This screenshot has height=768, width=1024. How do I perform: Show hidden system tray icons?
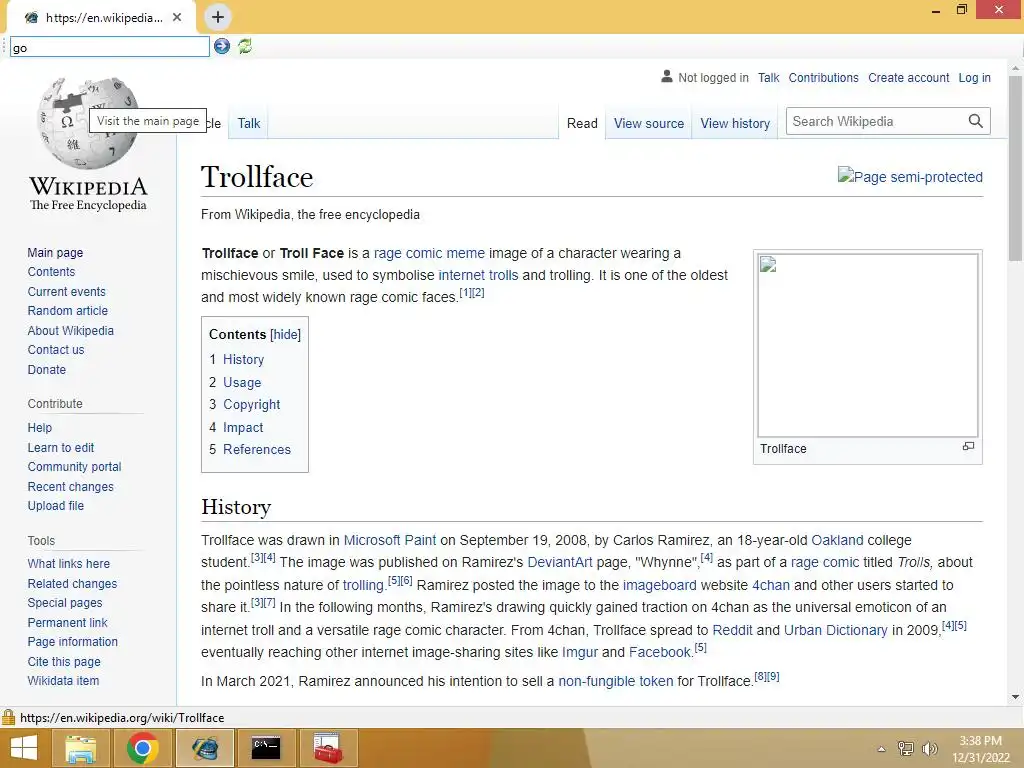pyautogui.click(x=881, y=749)
